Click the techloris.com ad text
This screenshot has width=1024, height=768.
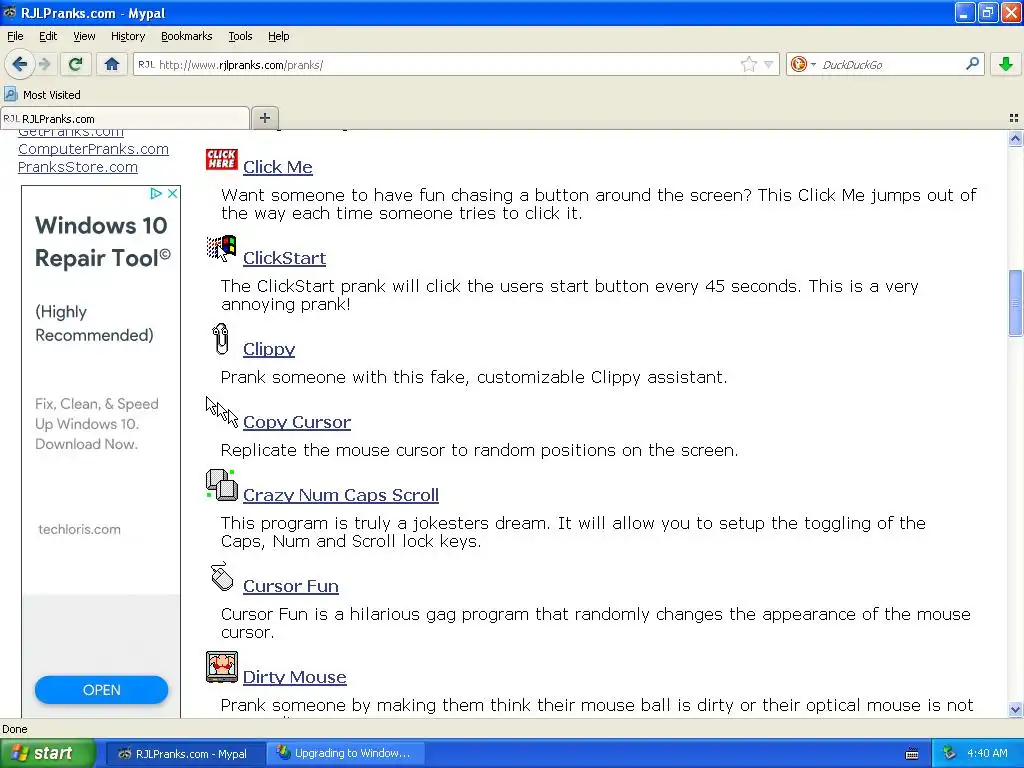click(x=80, y=530)
